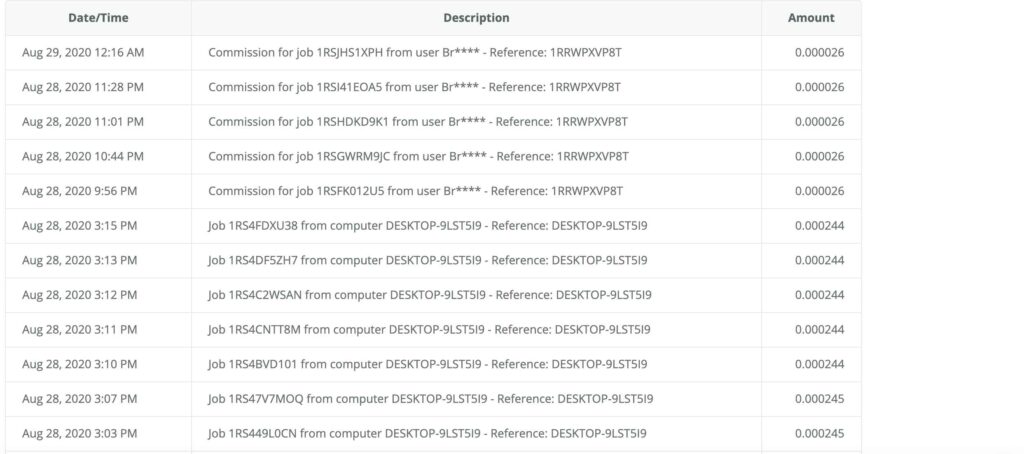Select the commission for job 1RSFK012U5
Screen dimensions: 1024x454
415,191
